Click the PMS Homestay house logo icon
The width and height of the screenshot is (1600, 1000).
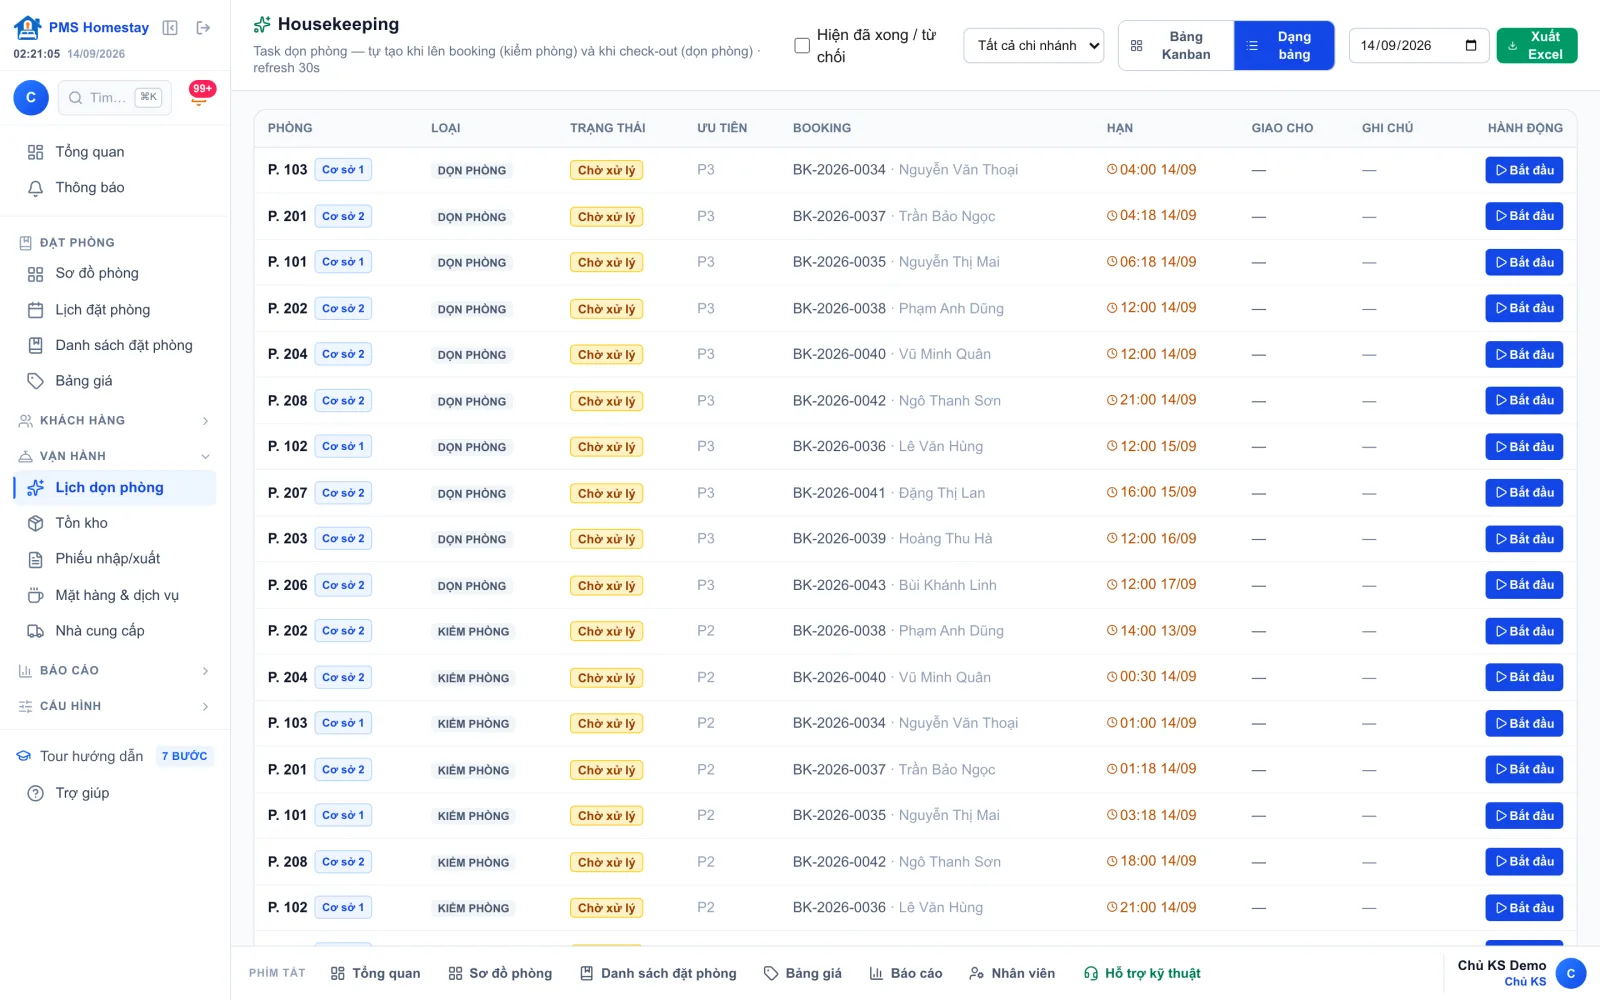[28, 27]
